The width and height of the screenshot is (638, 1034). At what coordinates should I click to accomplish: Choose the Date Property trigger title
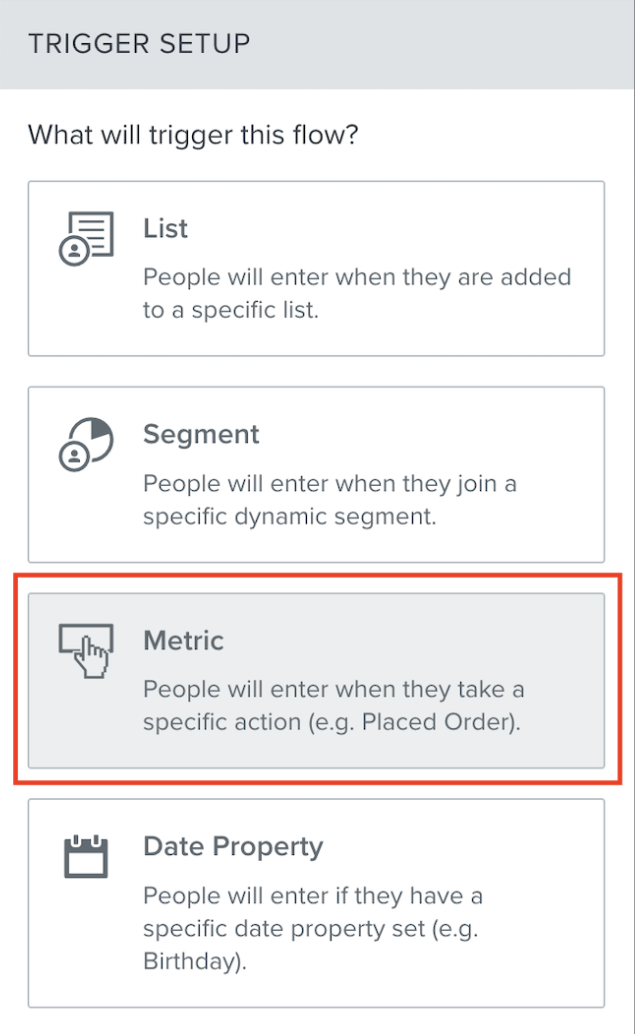coord(234,847)
